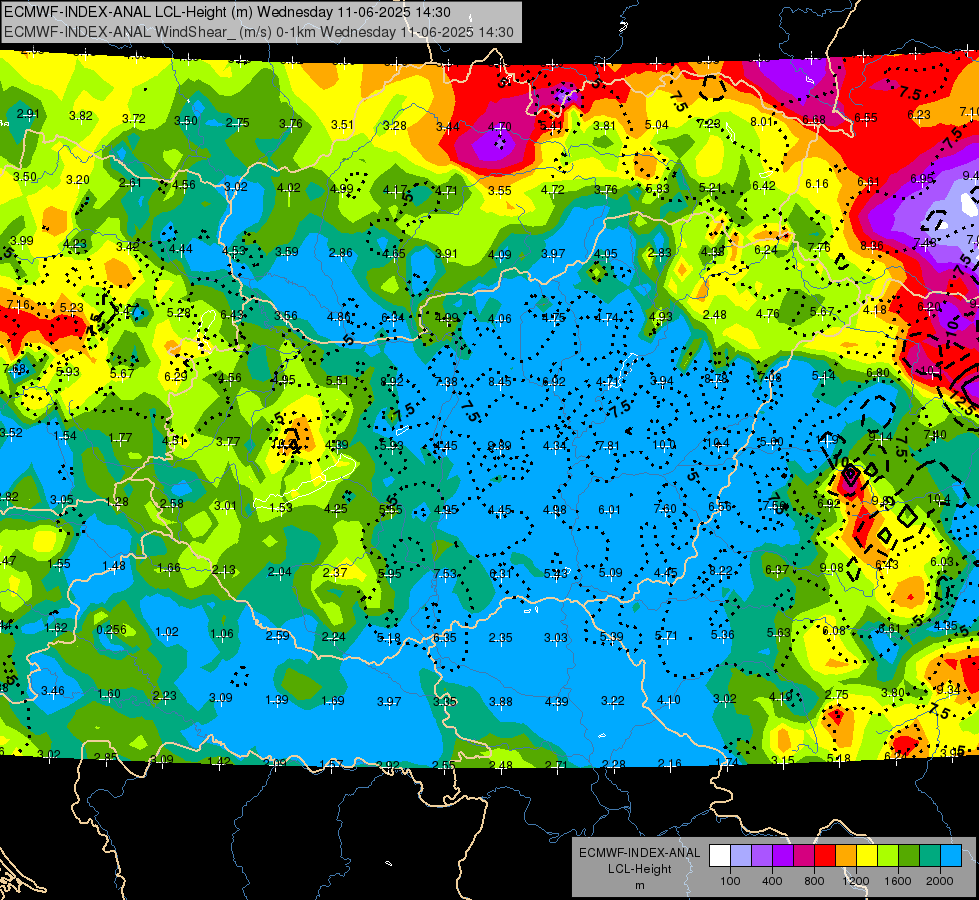Viewport: 979px width, 900px height.
Task: Click the grid value 4.70
Action: [499, 126]
